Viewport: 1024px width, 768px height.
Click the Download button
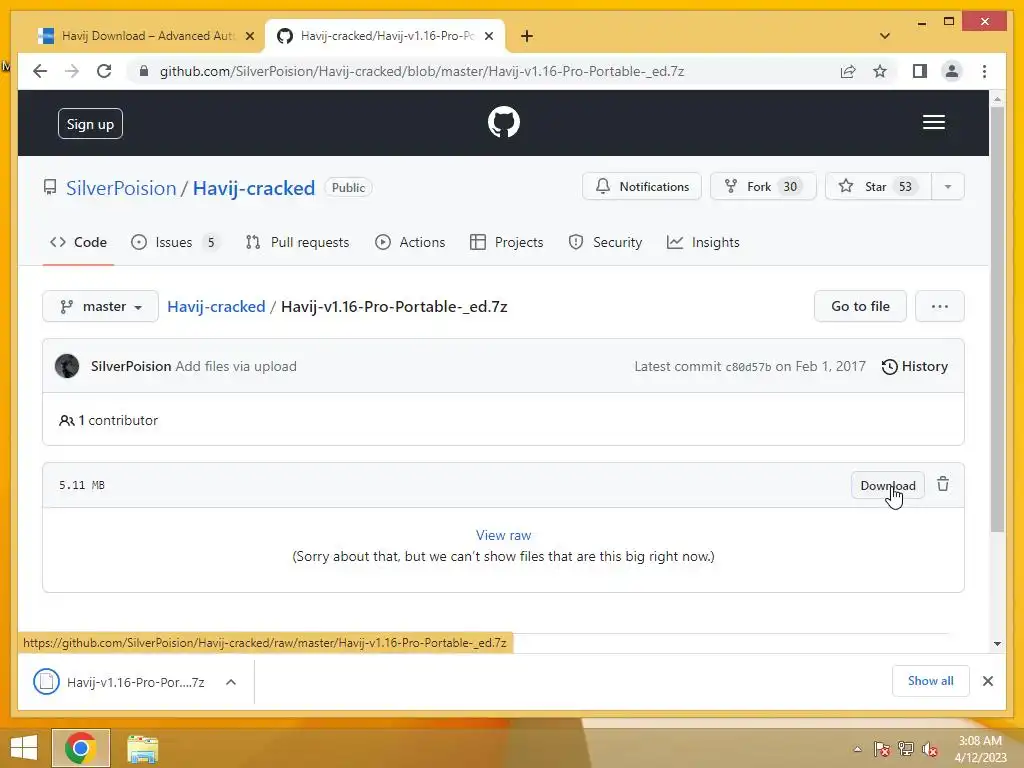888,485
